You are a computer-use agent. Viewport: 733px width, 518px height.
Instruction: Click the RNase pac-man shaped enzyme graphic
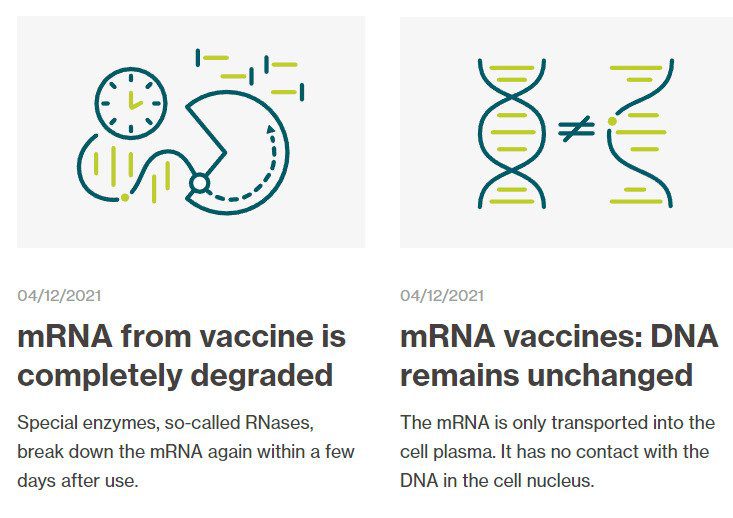[237, 152]
